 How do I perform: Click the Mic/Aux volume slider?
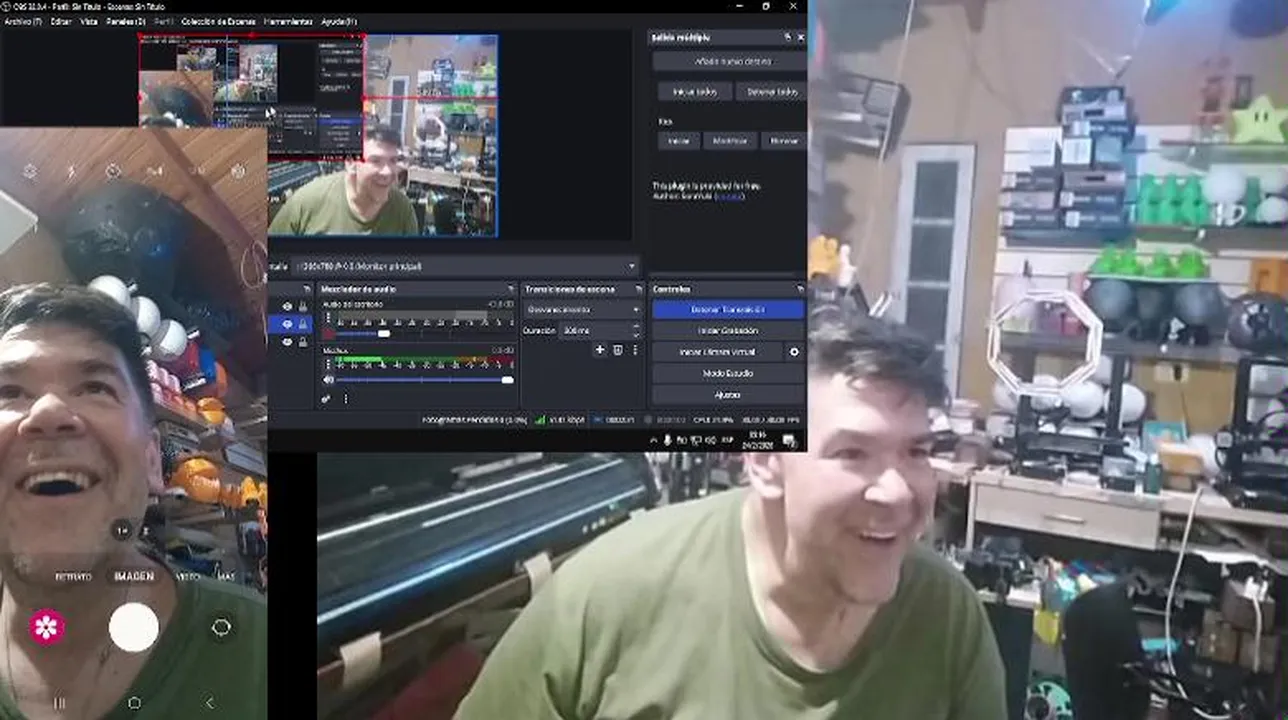click(425, 380)
